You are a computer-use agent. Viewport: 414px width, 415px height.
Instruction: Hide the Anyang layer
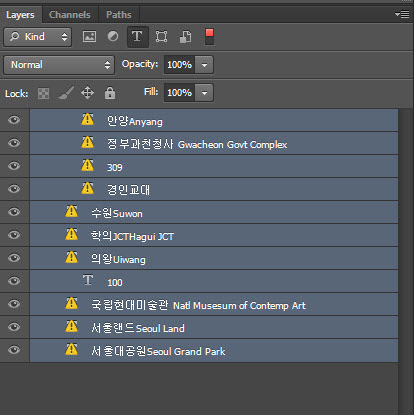tap(14, 120)
